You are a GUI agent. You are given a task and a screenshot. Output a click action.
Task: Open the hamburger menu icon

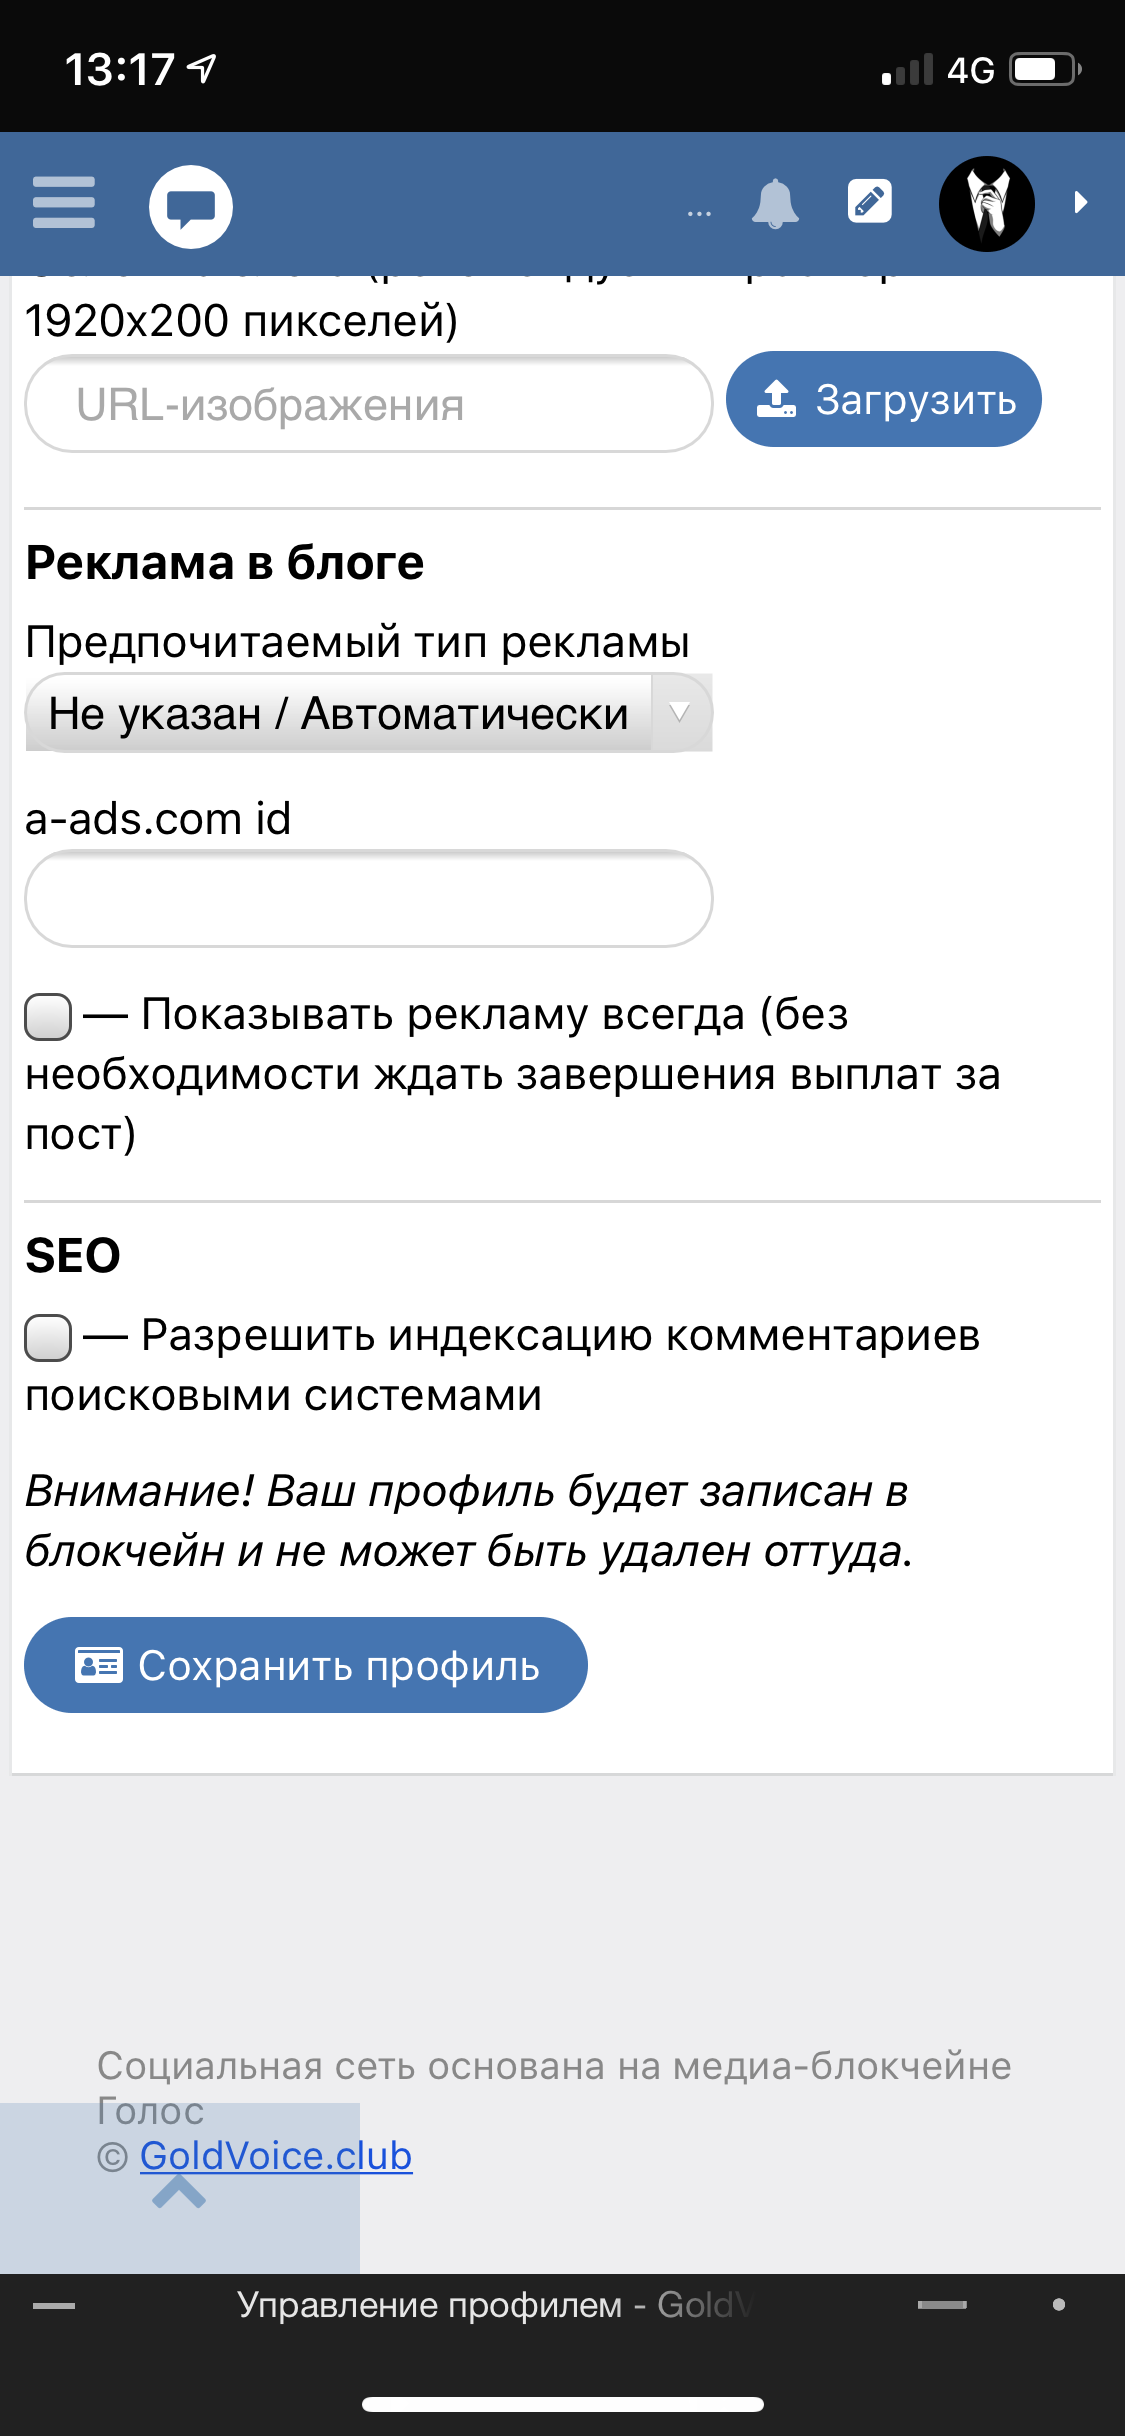point(63,203)
